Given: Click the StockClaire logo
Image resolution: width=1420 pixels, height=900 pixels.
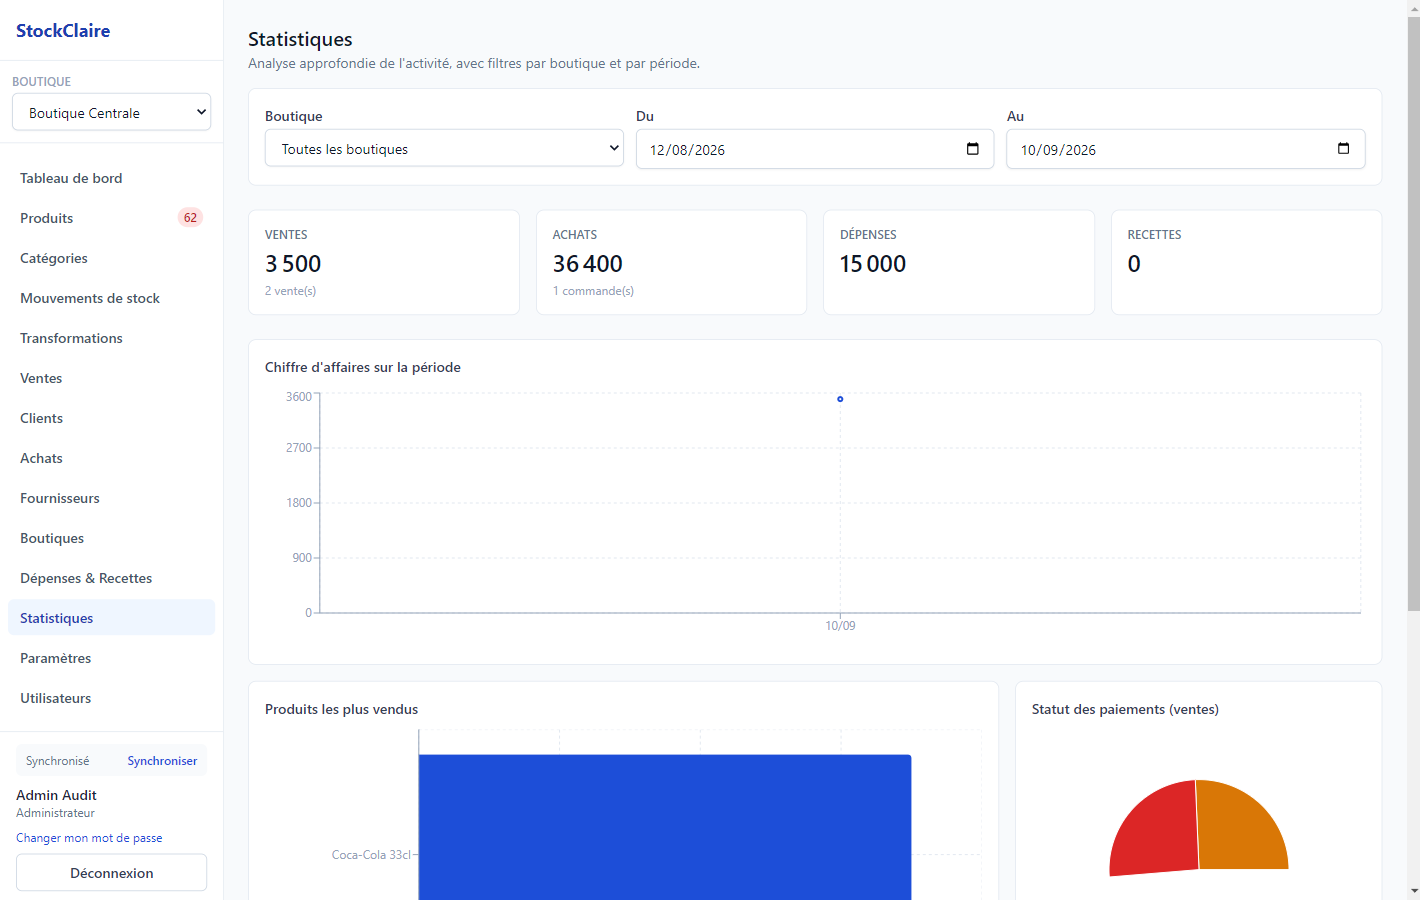Looking at the screenshot, I should (63, 31).
